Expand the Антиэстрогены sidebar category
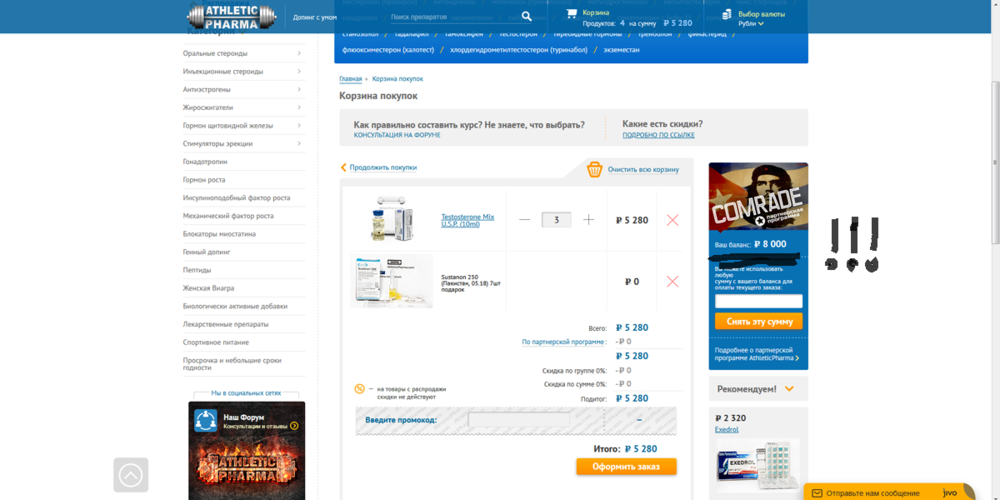This screenshot has width=1000, height=500. [x=298, y=89]
